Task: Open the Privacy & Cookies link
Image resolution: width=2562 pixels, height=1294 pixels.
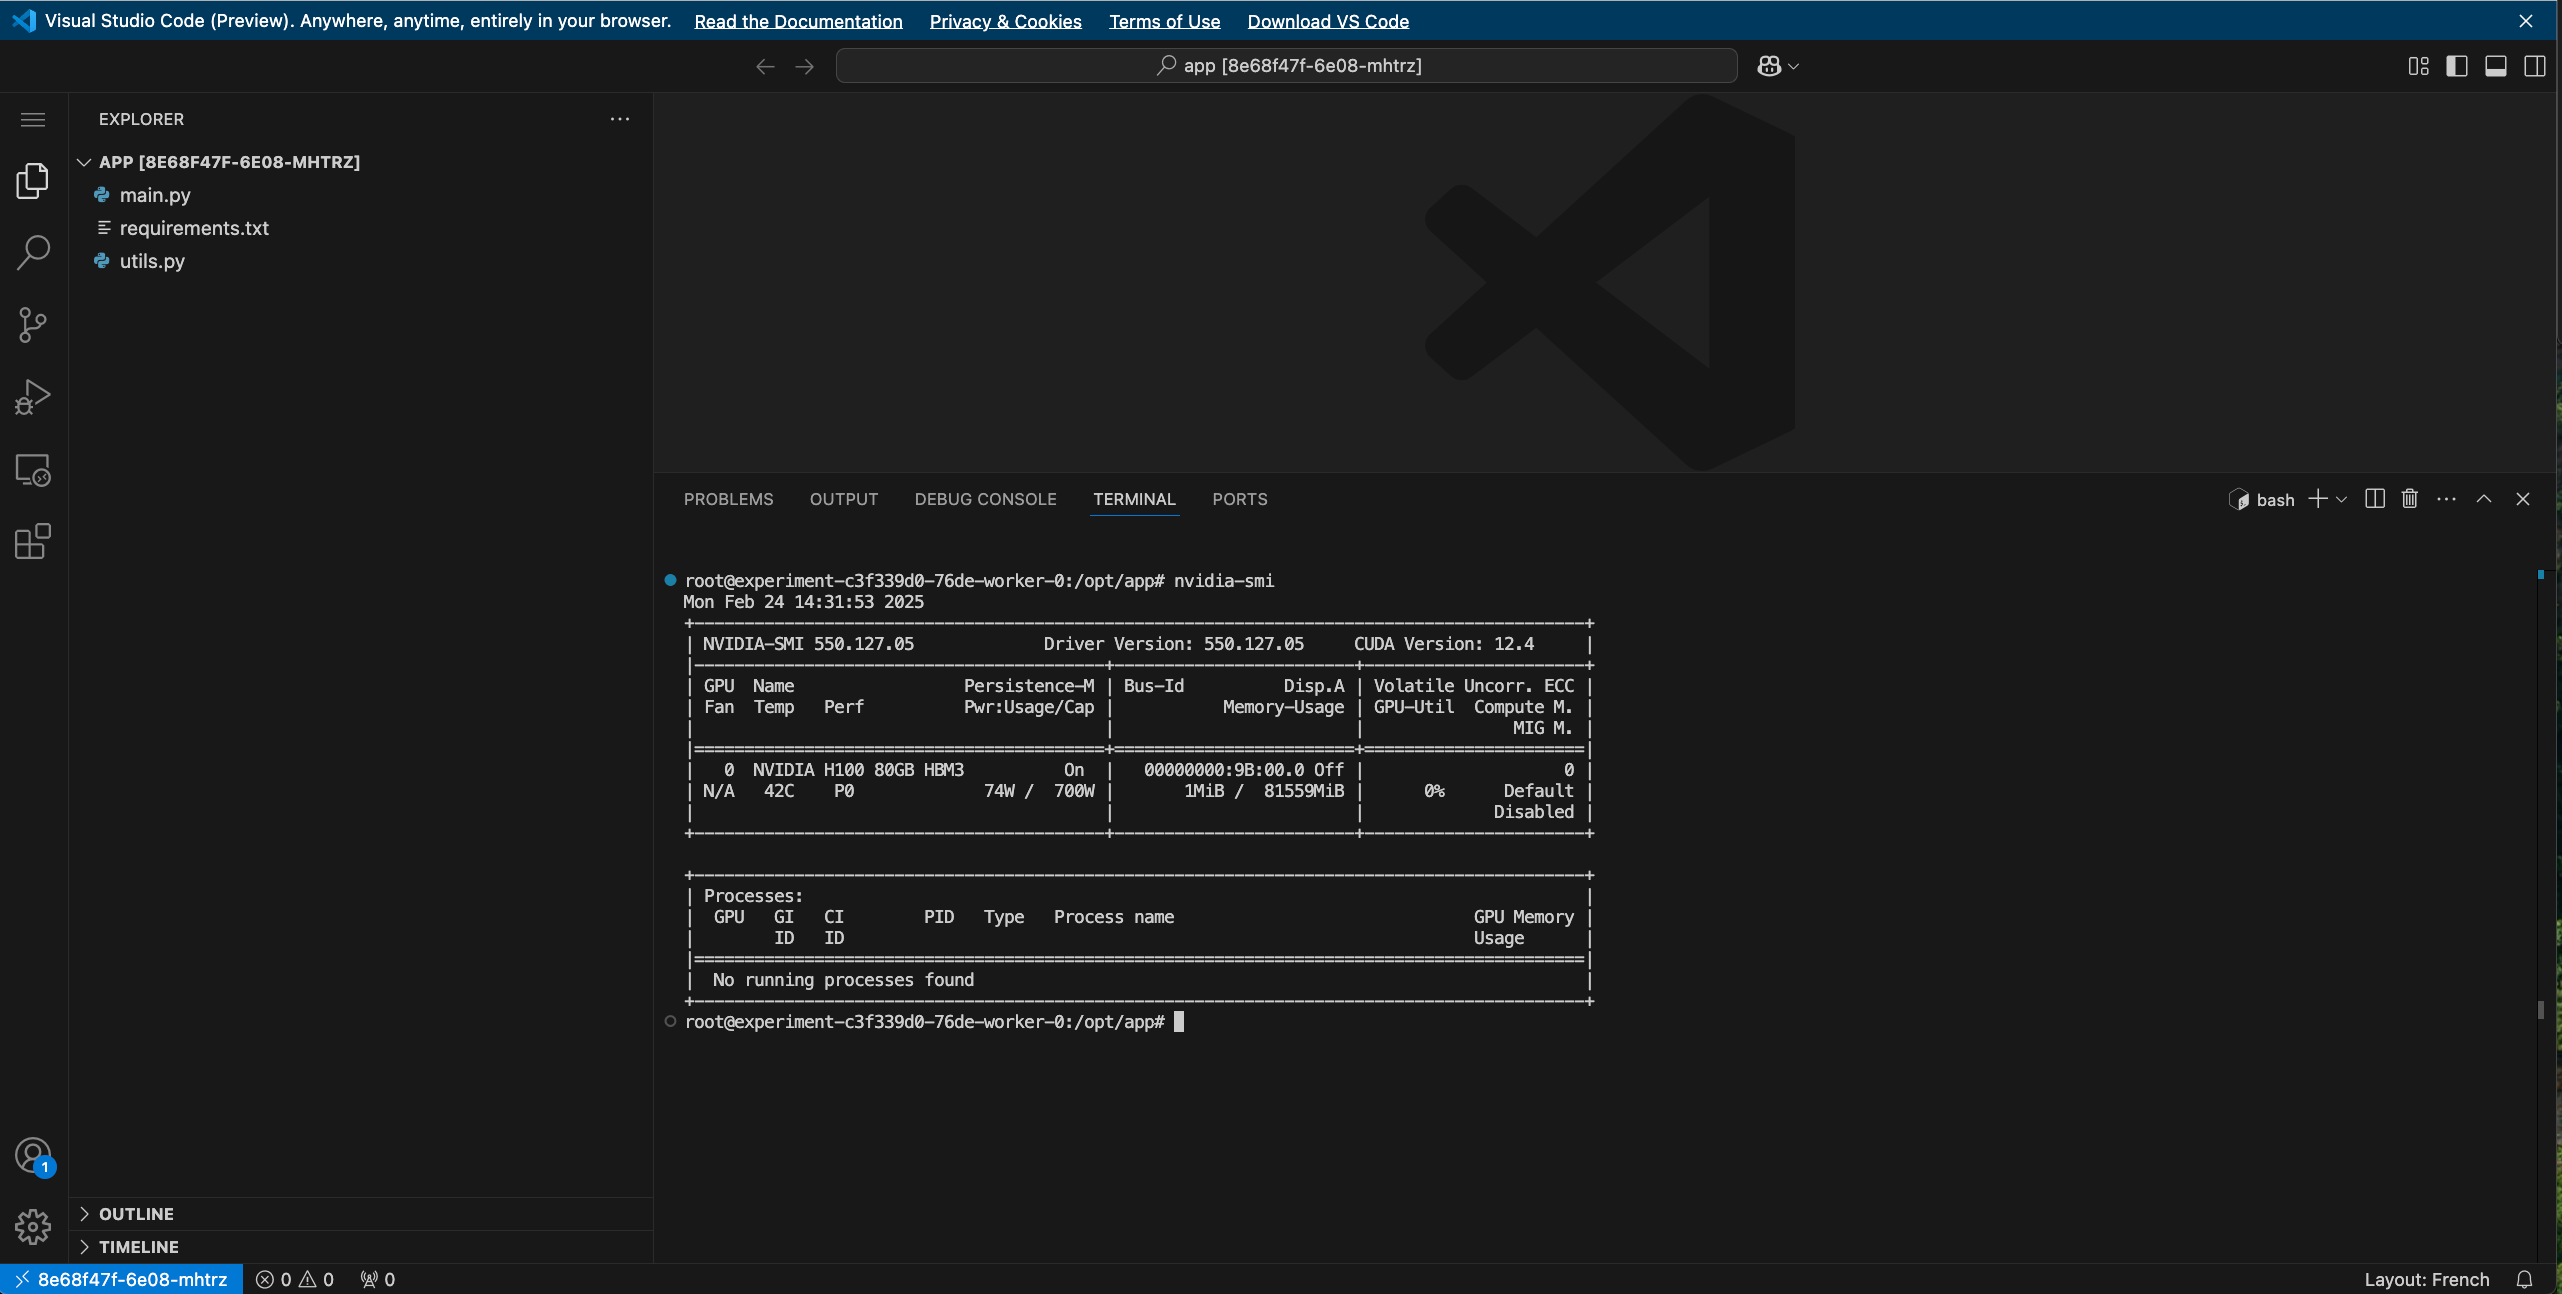Action: coord(1005,21)
